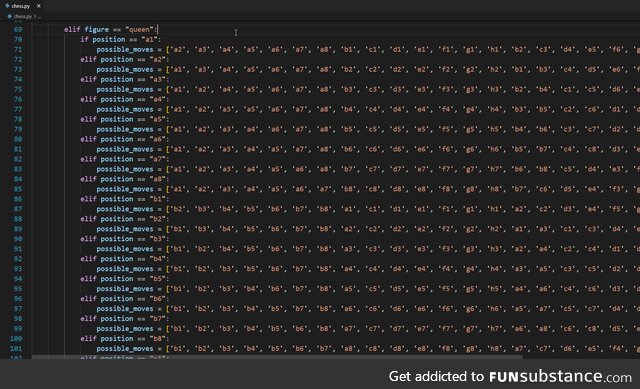Image resolution: width=640 pixels, height=389 pixels.
Task: Select line number 69 in the gutter
Action: coord(18,29)
